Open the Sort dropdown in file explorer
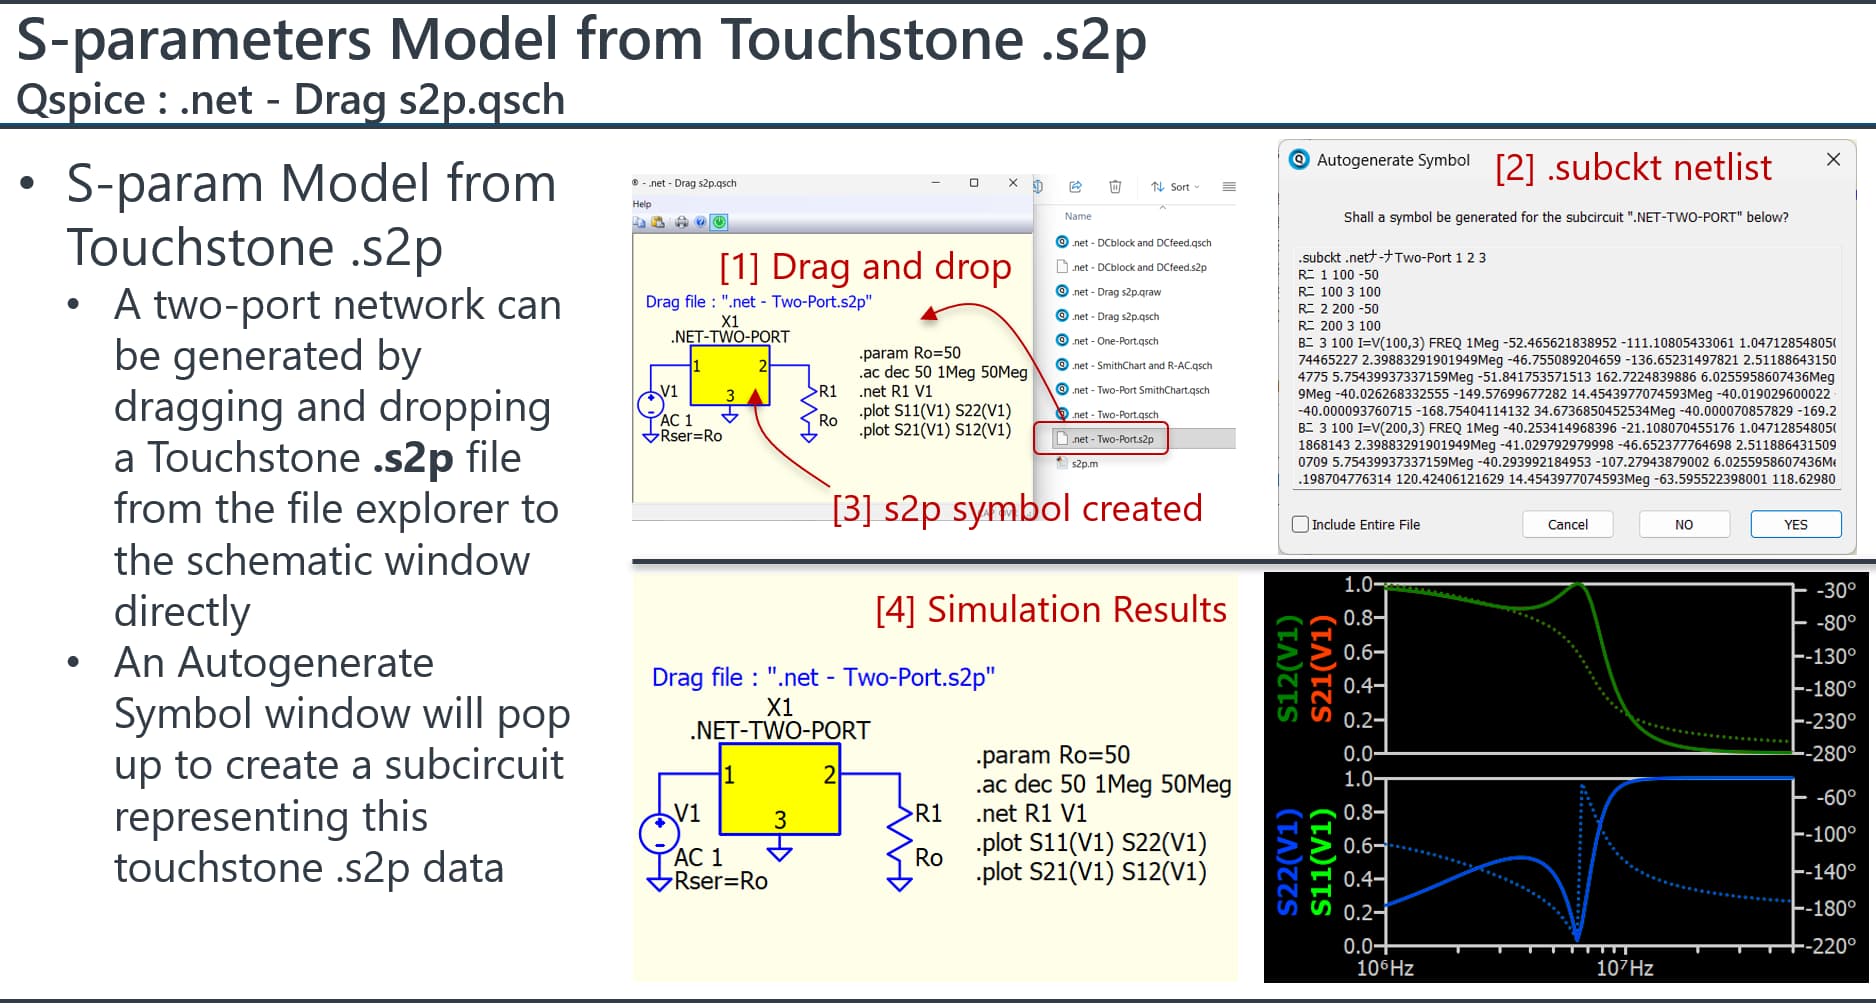Screen dimensions: 1876x1008 tap(1175, 187)
